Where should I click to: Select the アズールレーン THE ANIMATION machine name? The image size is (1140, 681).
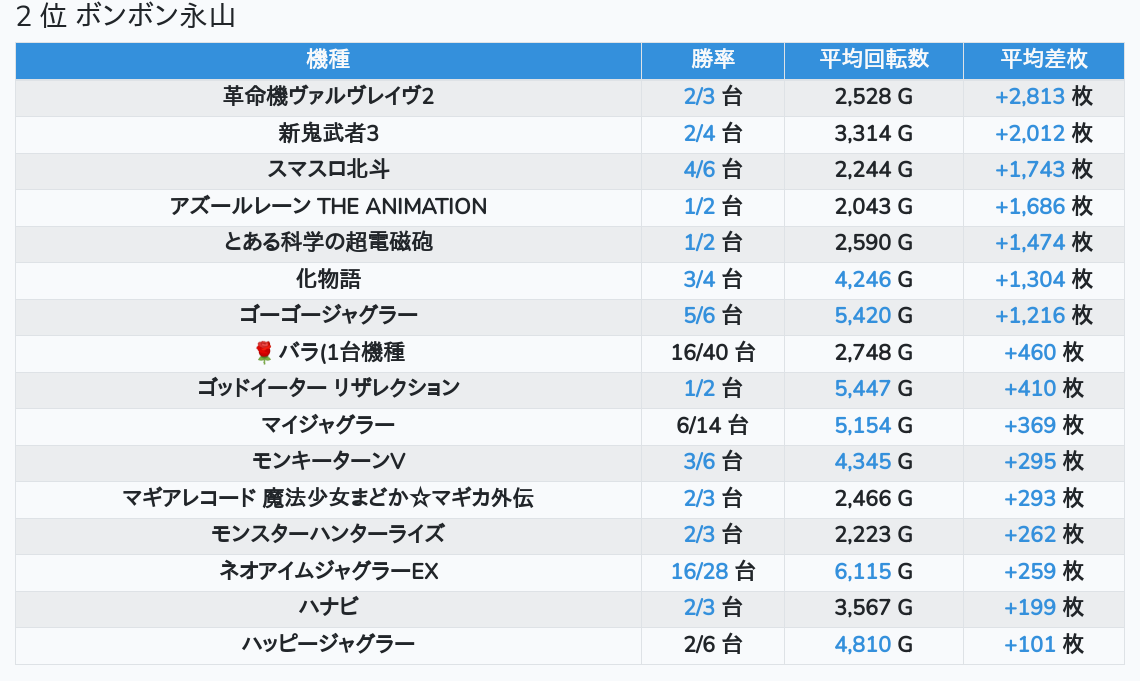coord(328,207)
